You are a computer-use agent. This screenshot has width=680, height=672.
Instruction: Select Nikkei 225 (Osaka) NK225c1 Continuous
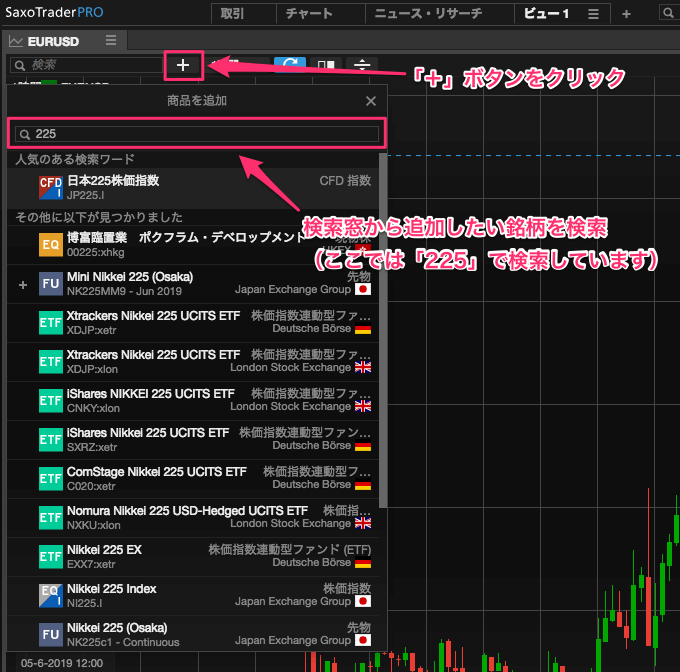point(193,634)
